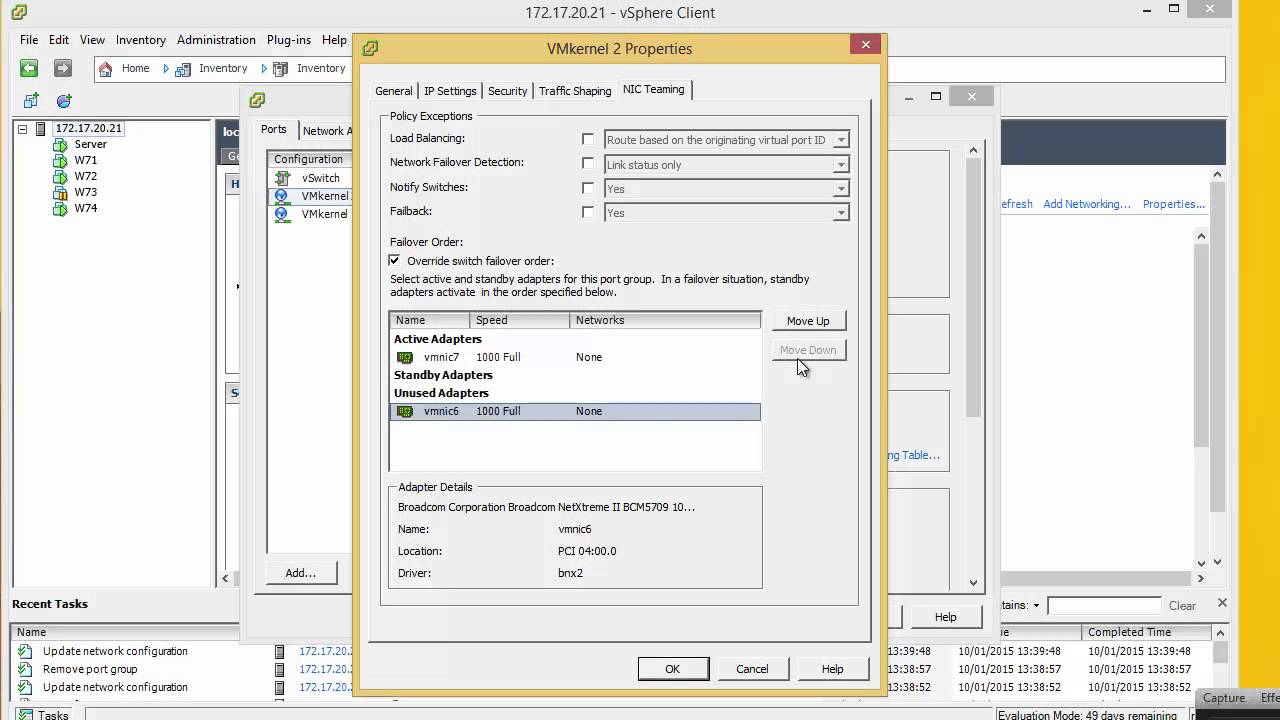The height and width of the screenshot is (720, 1280).
Task: Open the Contains filter dropdown arrow
Action: tap(1036, 605)
